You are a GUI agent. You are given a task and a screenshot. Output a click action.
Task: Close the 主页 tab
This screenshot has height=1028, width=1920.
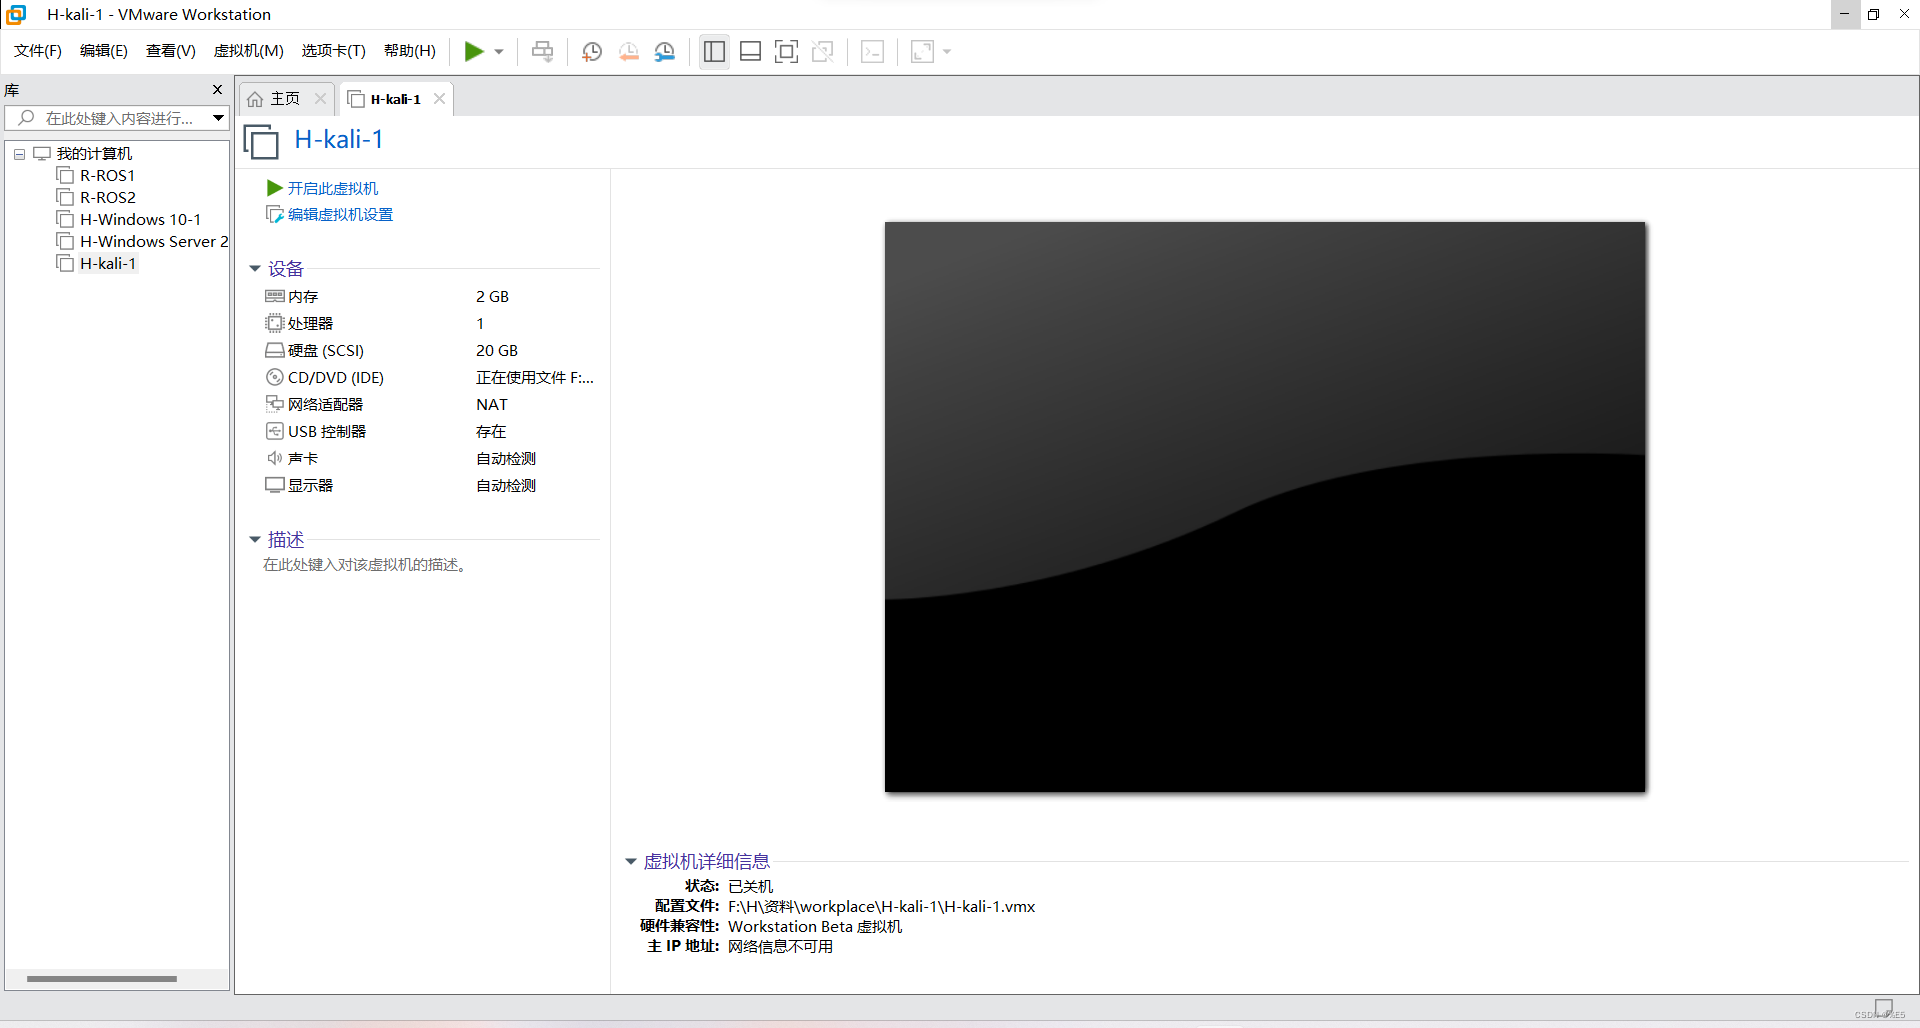pyautogui.click(x=321, y=98)
